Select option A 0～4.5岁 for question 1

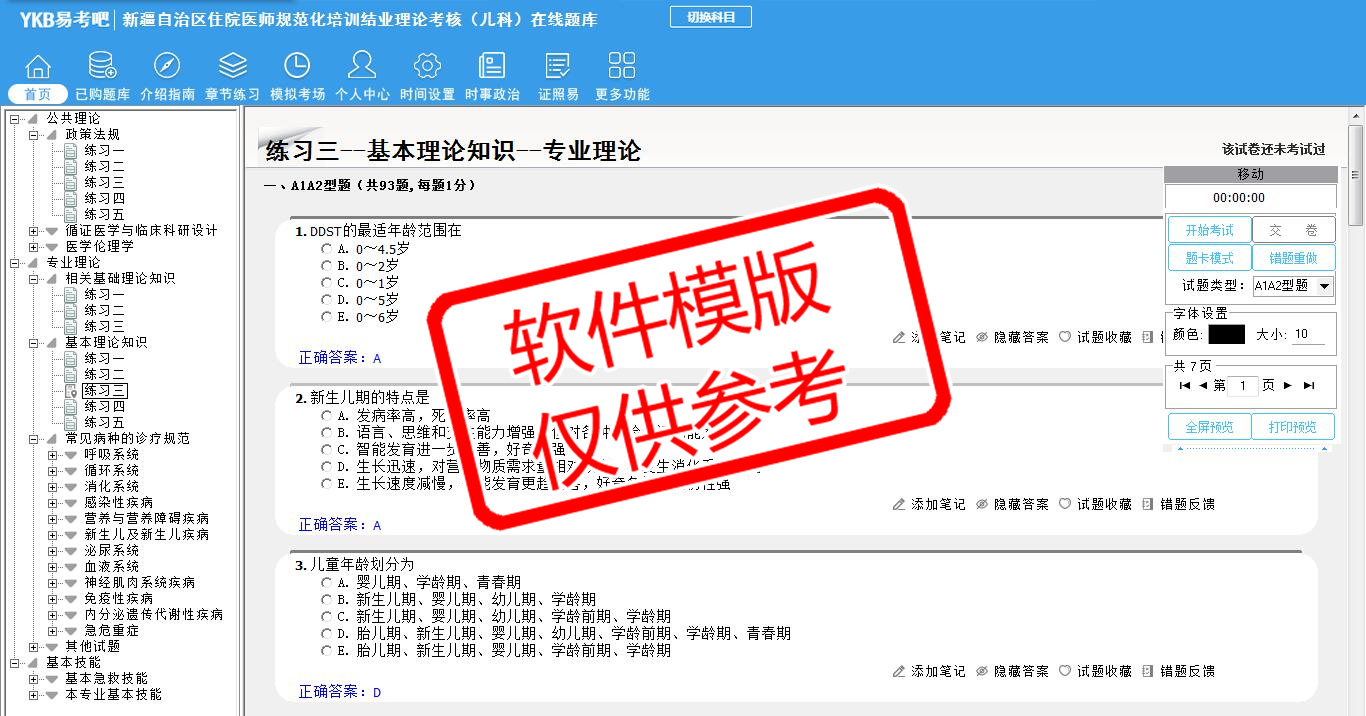327,248
